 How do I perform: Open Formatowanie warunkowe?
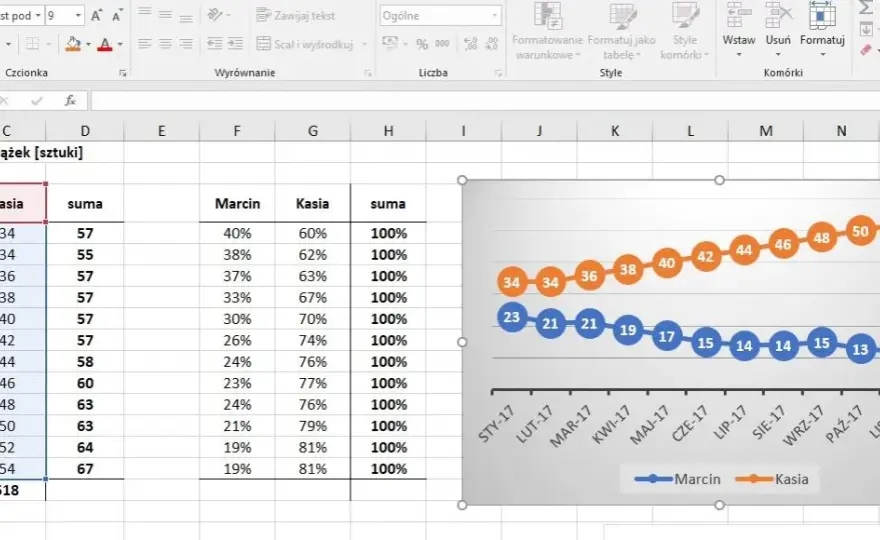[547, 31]
